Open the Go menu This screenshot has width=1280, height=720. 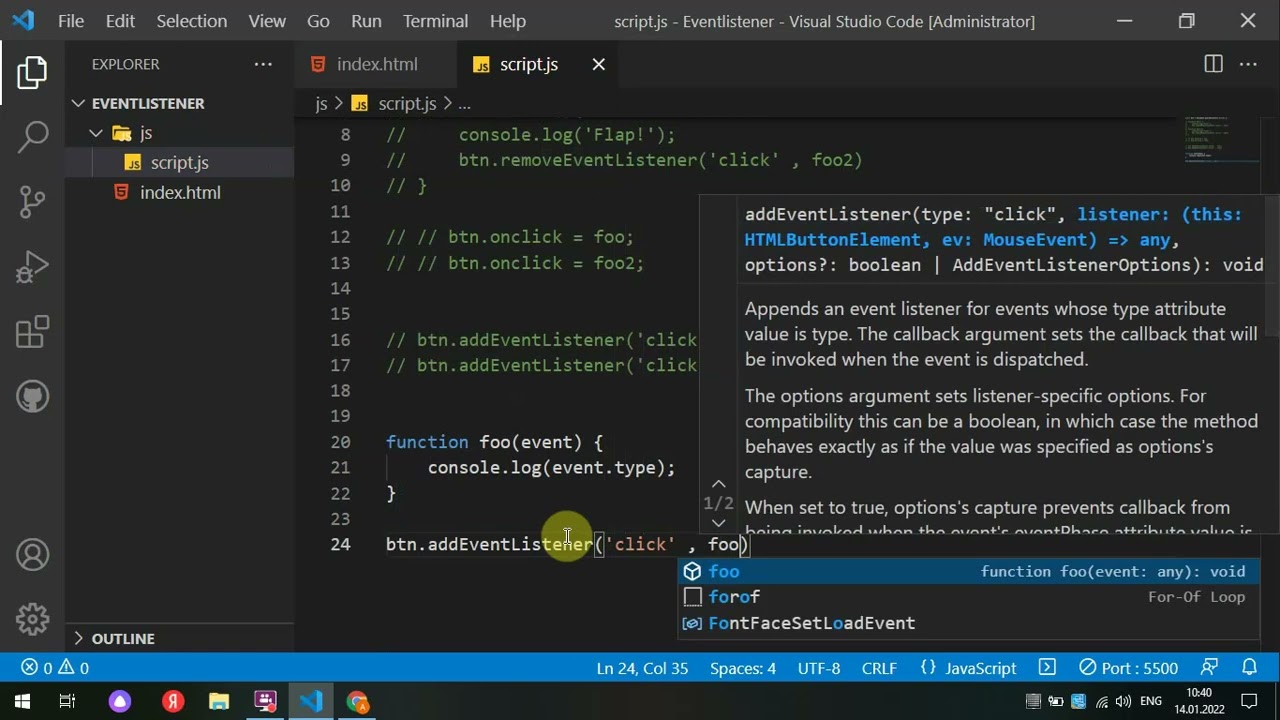318,21
